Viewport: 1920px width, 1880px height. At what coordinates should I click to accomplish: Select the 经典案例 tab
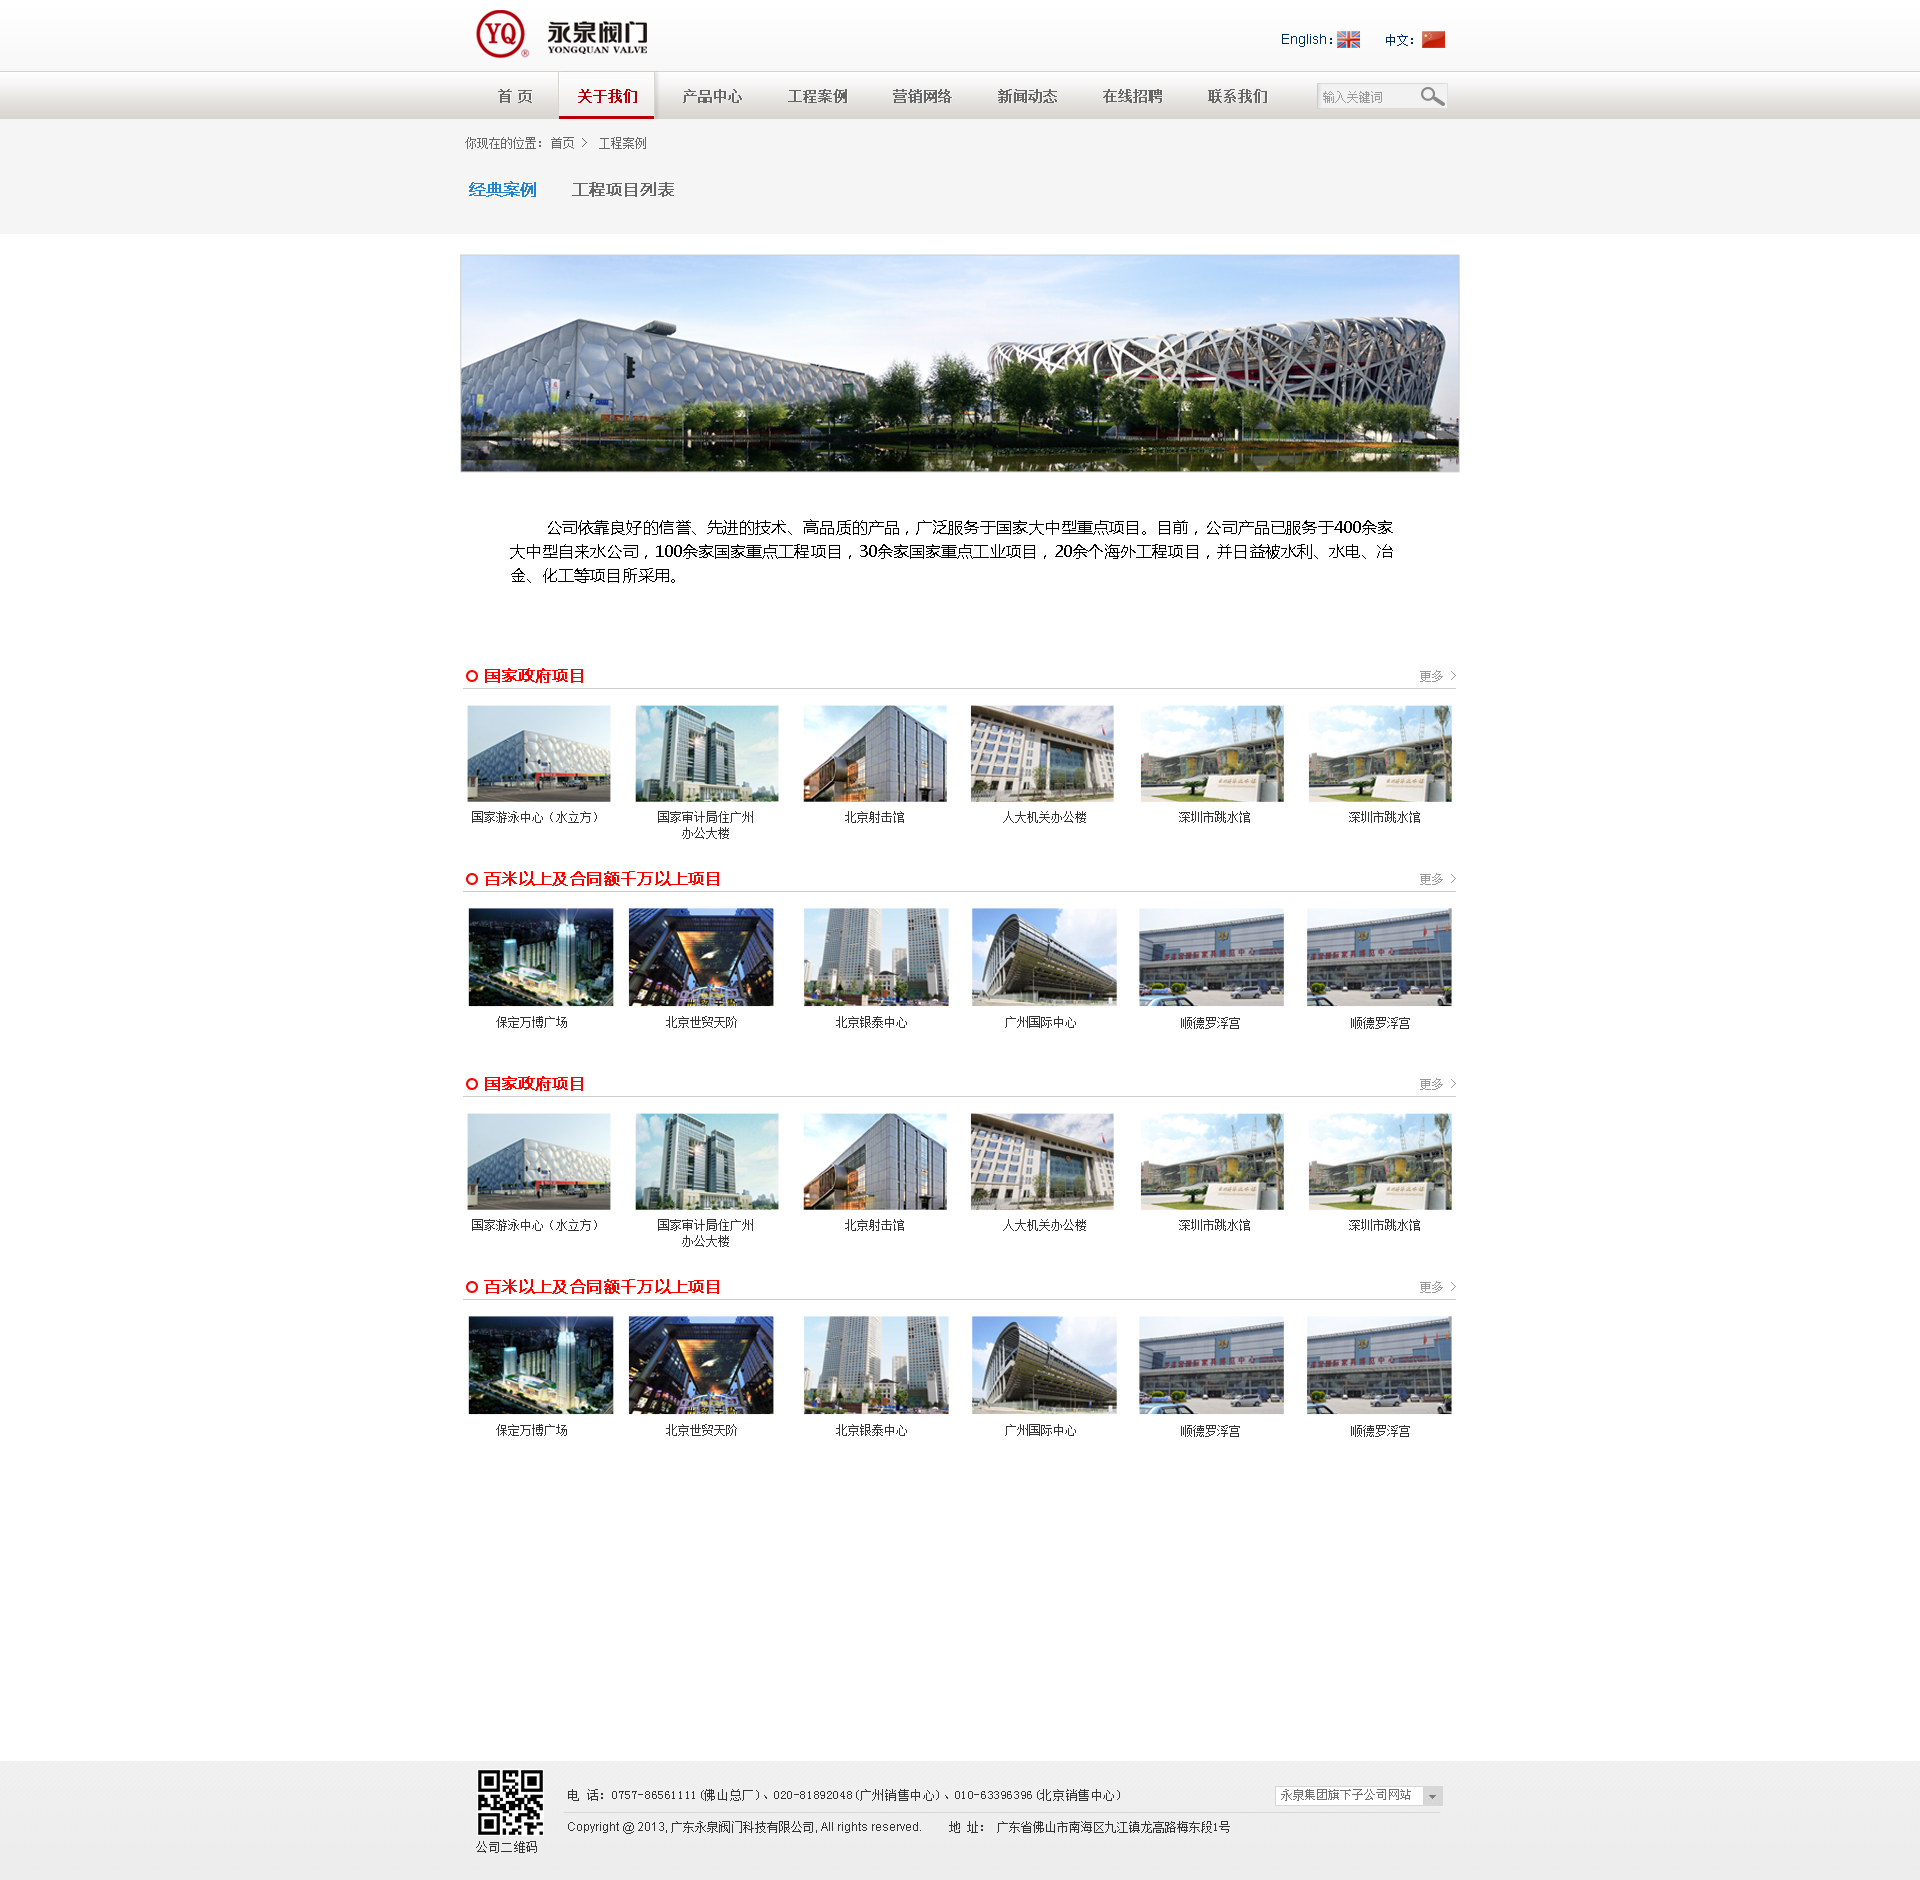coord(502,190)
